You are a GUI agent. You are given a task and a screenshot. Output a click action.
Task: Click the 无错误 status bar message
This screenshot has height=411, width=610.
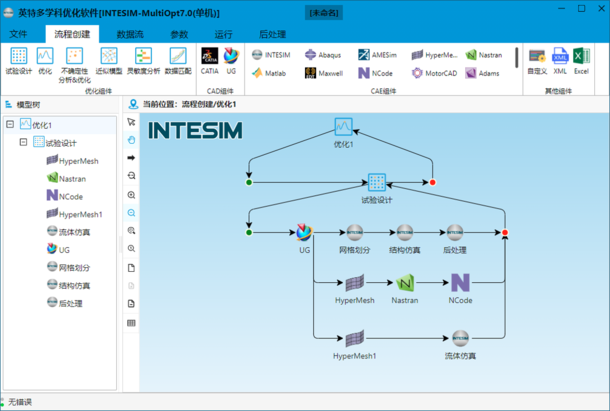coord(20,402)
